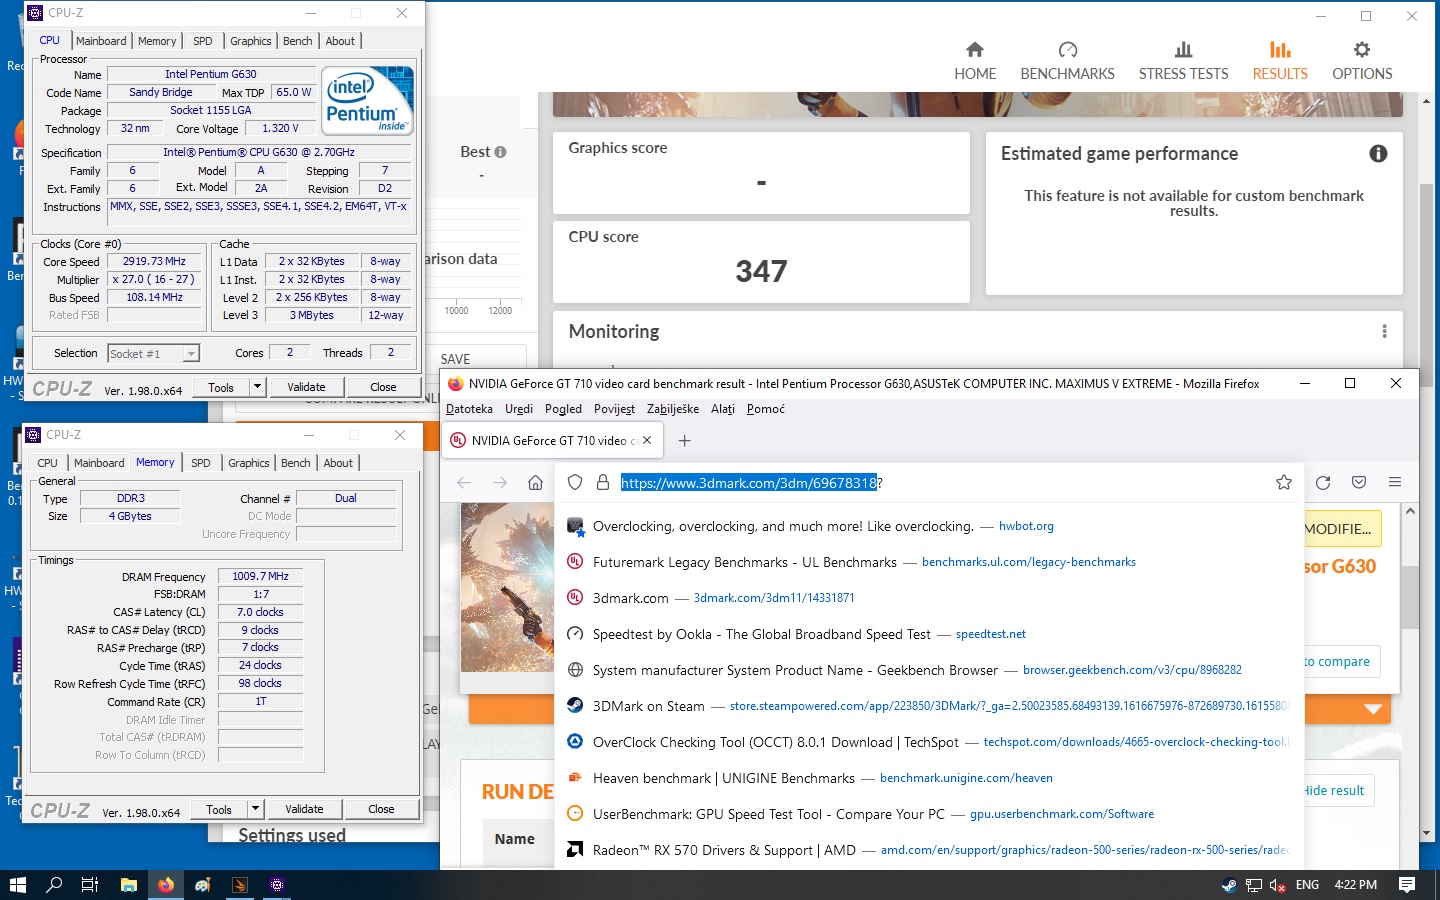Click Tools button in lower CPU-Z

[219, 809]
